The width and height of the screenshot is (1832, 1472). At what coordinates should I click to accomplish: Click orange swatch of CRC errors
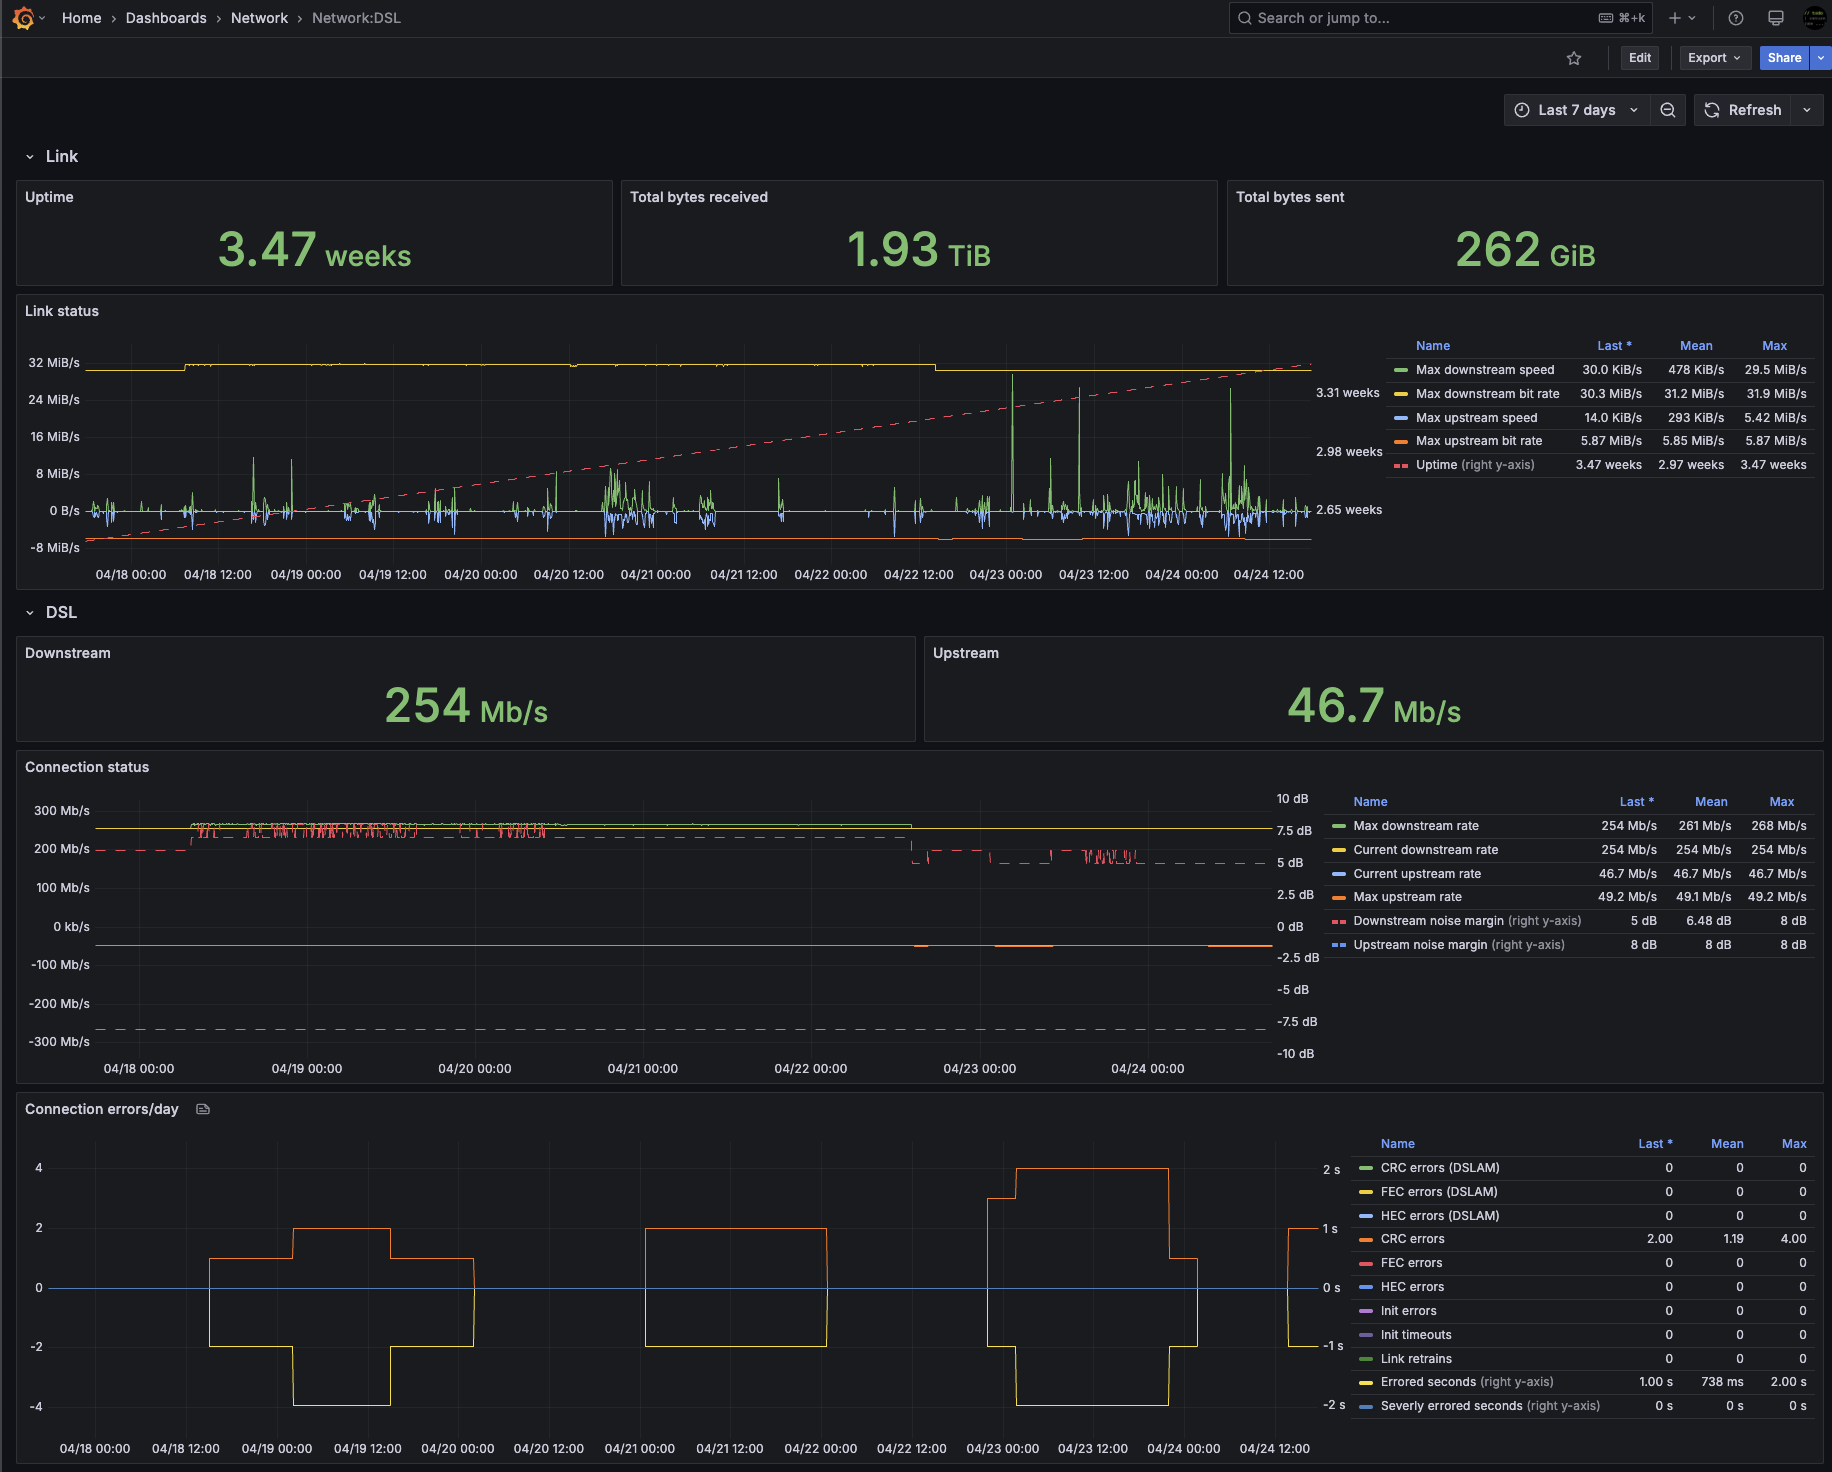tap(1366, 1239)
